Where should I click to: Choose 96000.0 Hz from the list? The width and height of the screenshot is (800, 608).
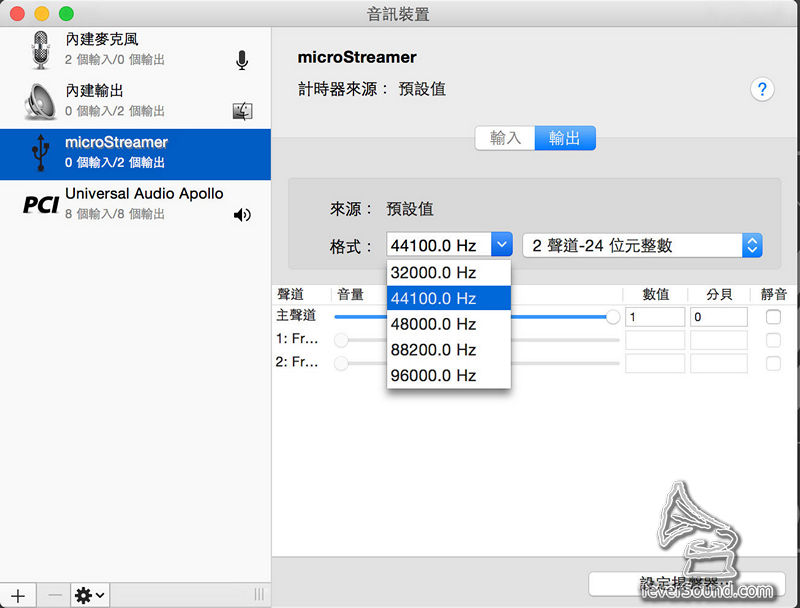[449, 375]
